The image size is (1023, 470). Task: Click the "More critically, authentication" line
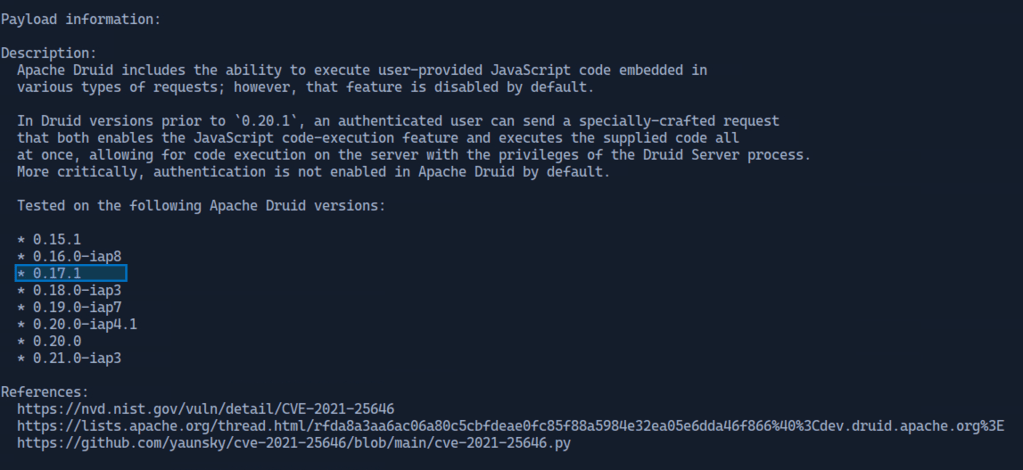313,171
